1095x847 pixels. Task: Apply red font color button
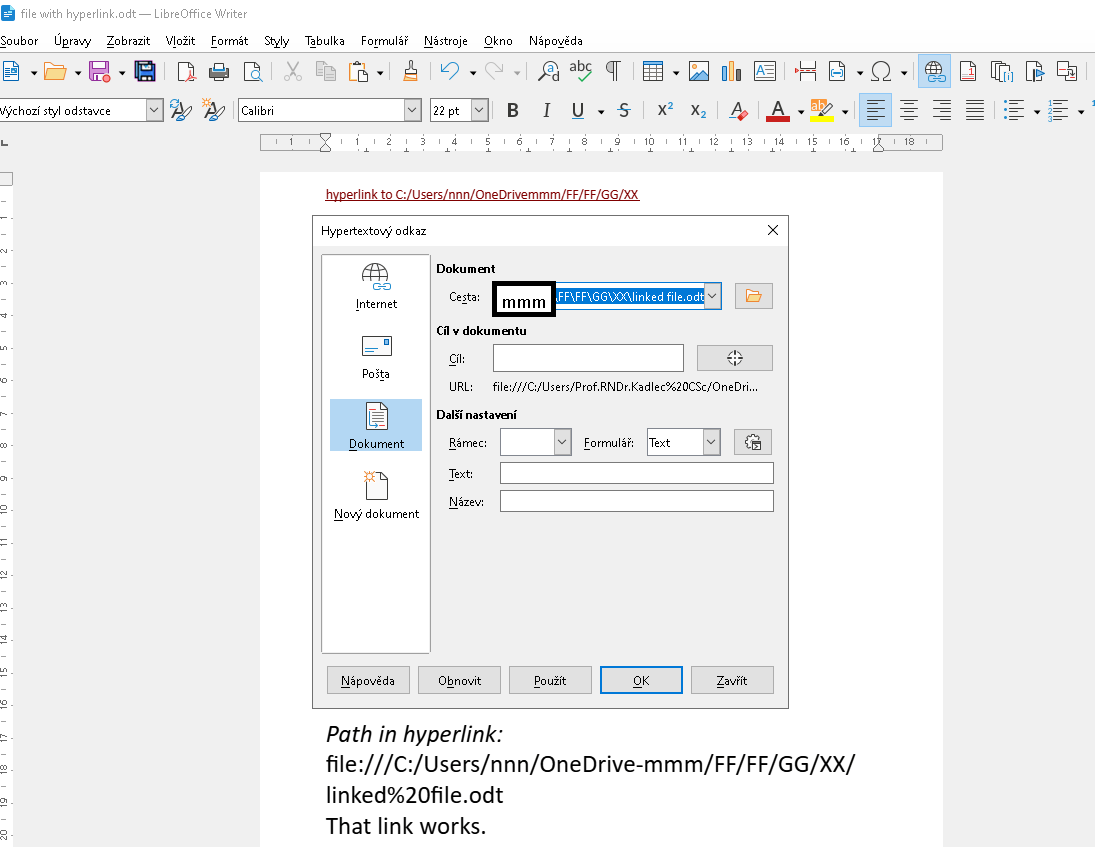(778, 110)
